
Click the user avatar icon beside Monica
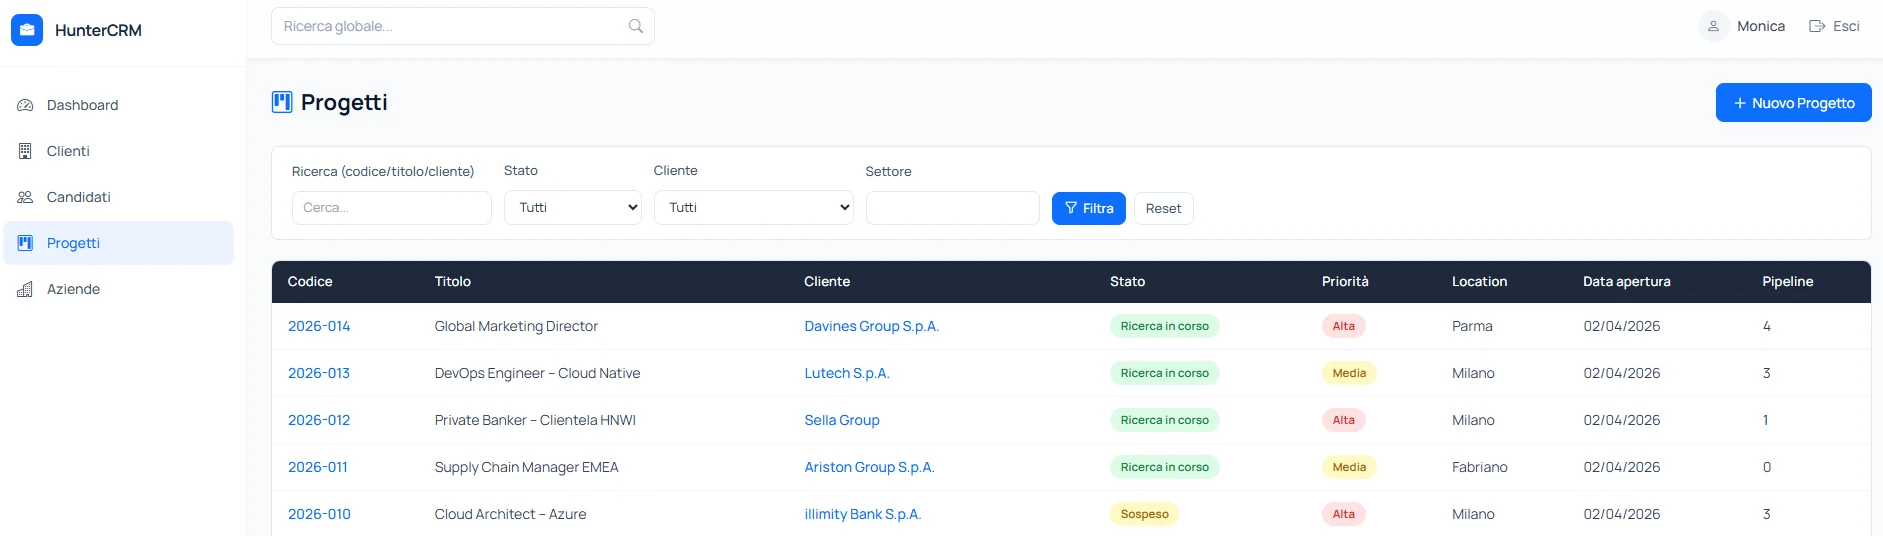(x=1713, y=26)
